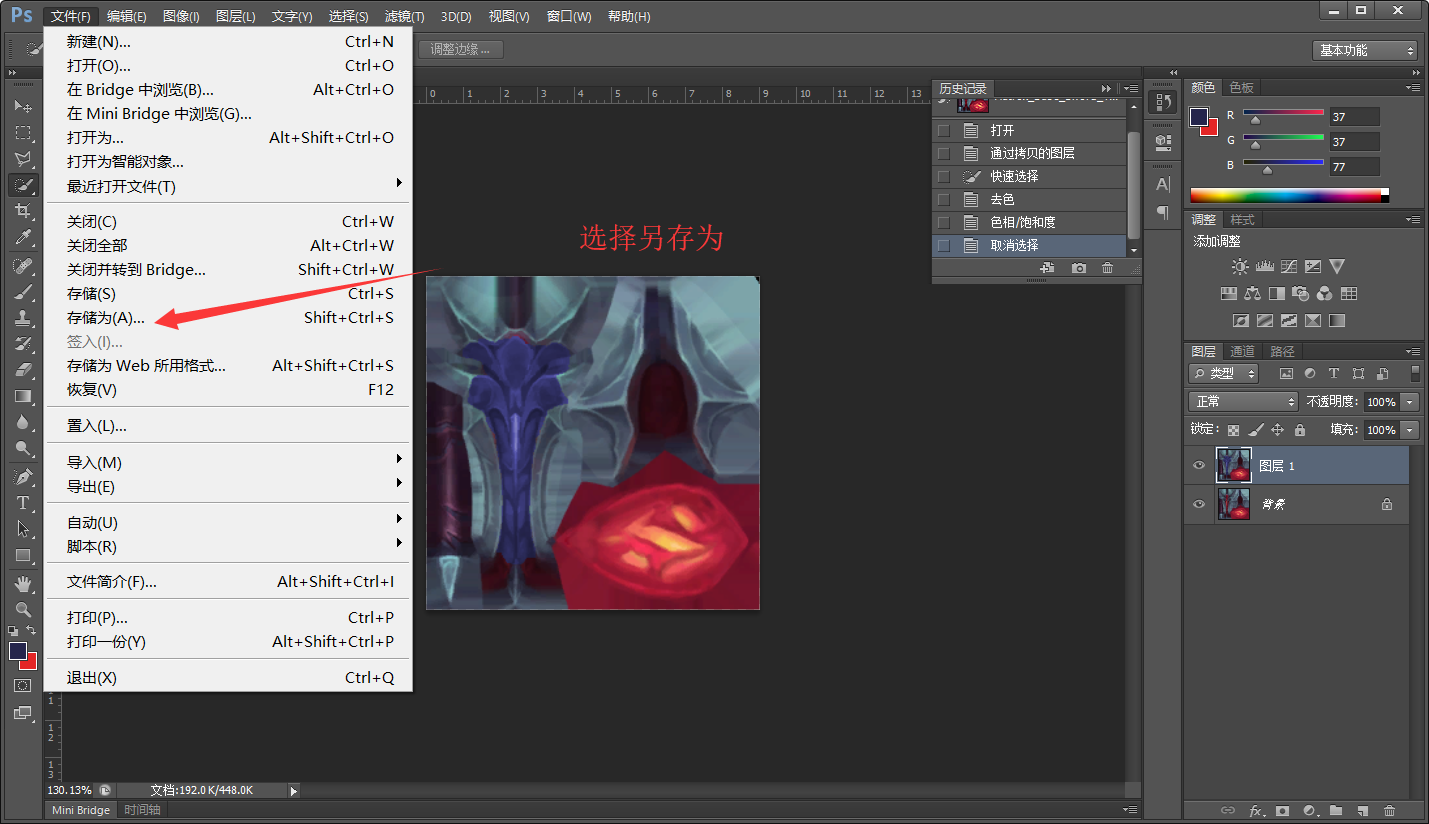
Task: Click foreground color swatch in Color panel
Action: pos(1199,117)
